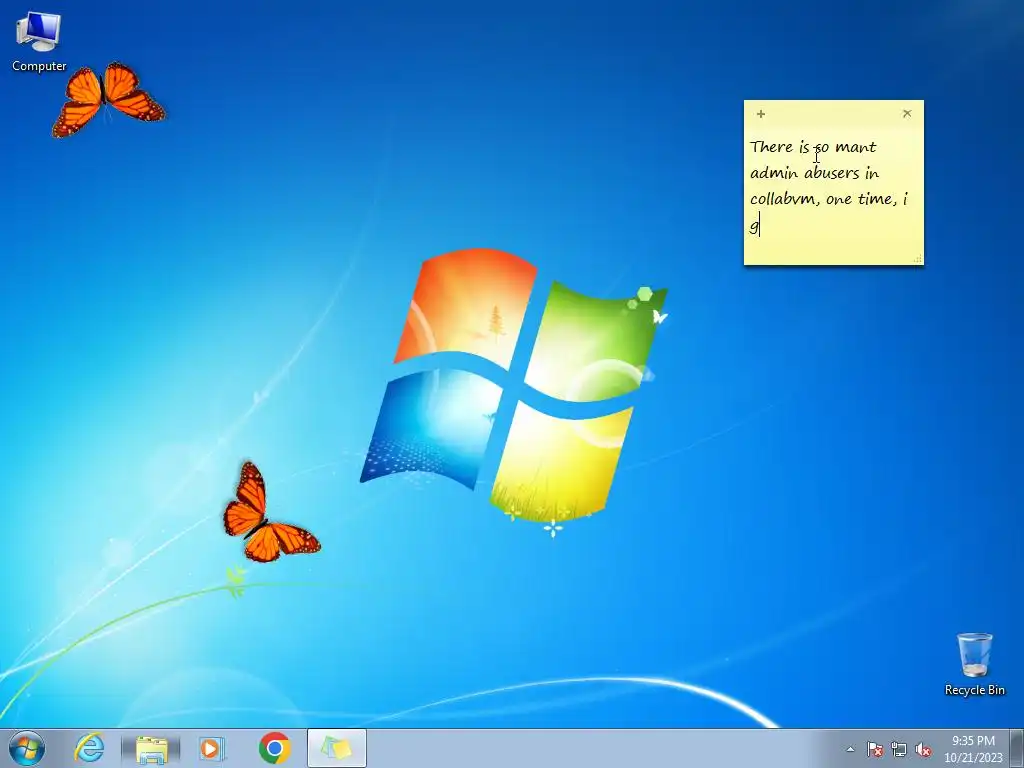Launch Windows Media Player from taskbar

212,748
